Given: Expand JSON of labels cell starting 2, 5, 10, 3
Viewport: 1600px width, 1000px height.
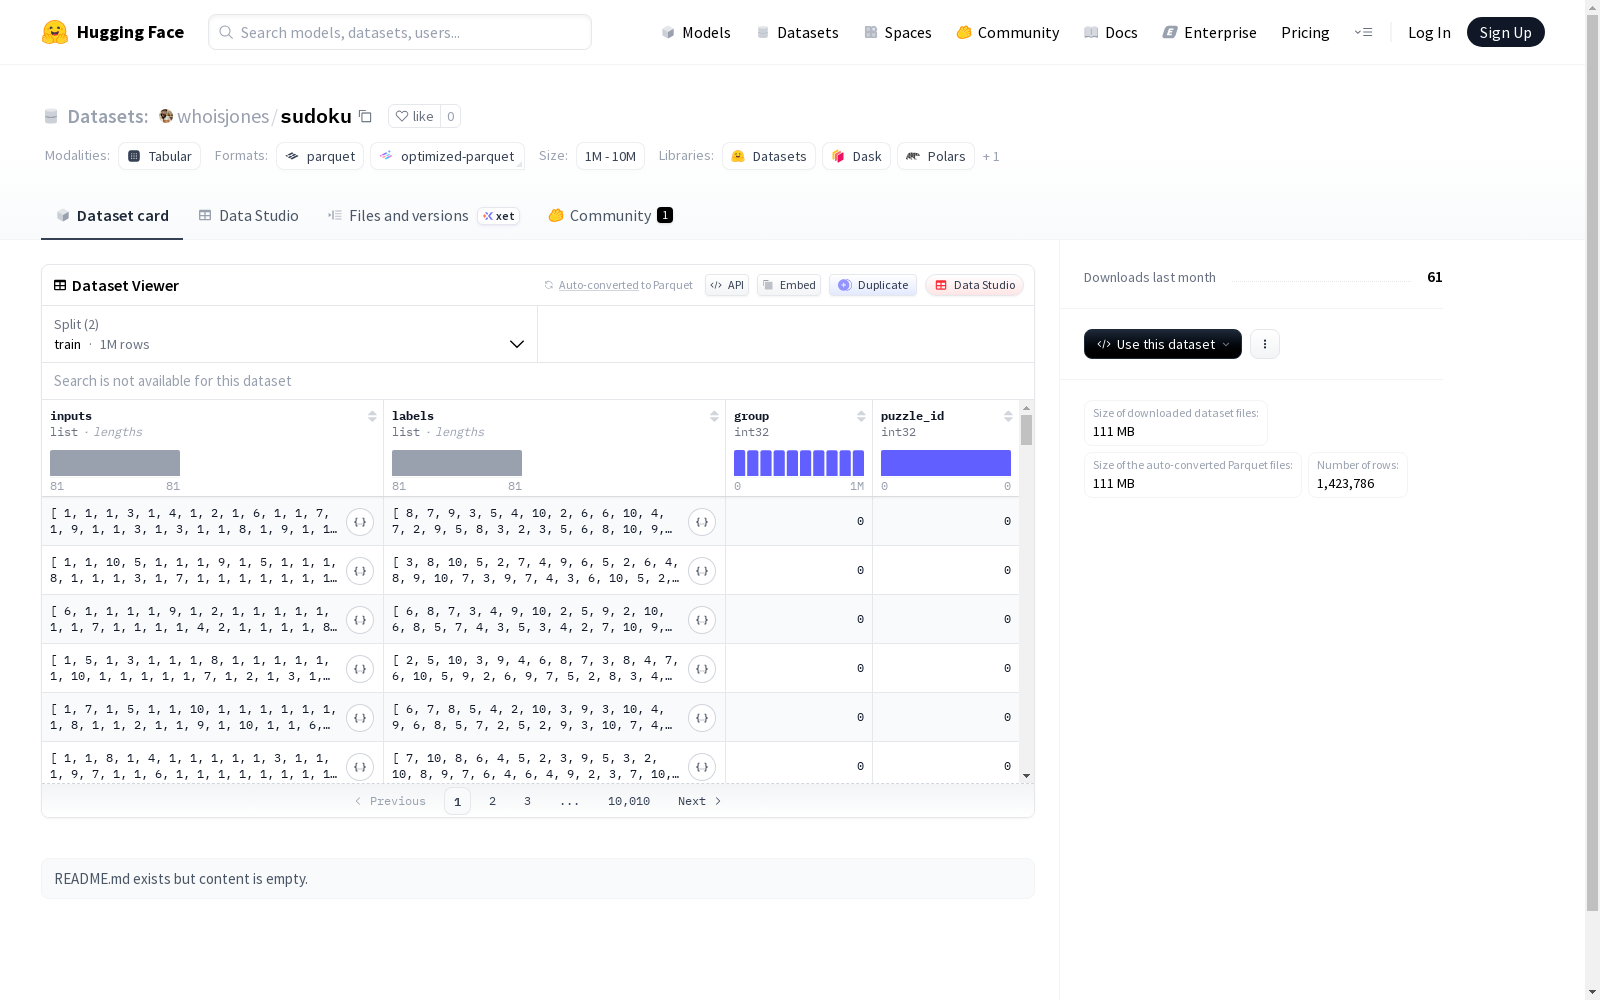Looking at the screenshot, I should (702, 668).
